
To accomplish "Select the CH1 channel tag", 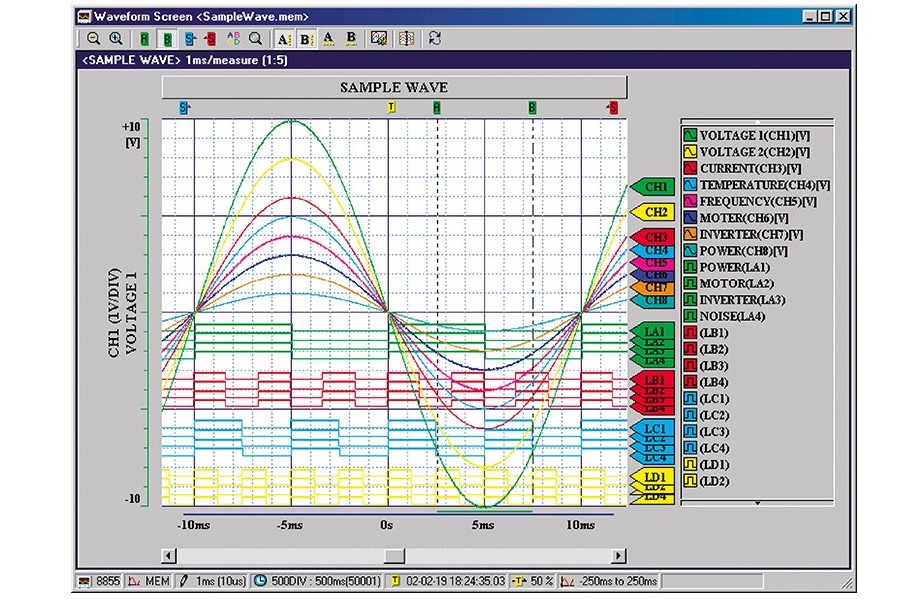I will click(x=653, y=187).
